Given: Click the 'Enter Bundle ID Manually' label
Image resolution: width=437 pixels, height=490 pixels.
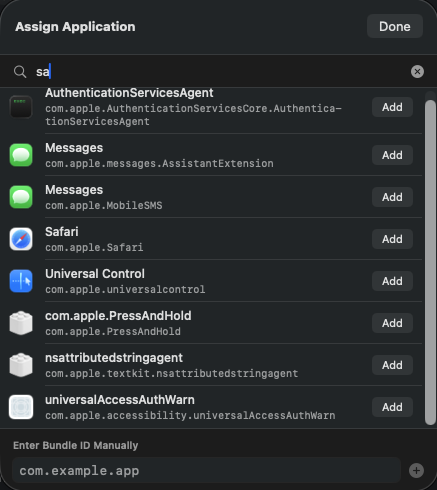Looking at the screenshot, I should (x=76, y=445).
